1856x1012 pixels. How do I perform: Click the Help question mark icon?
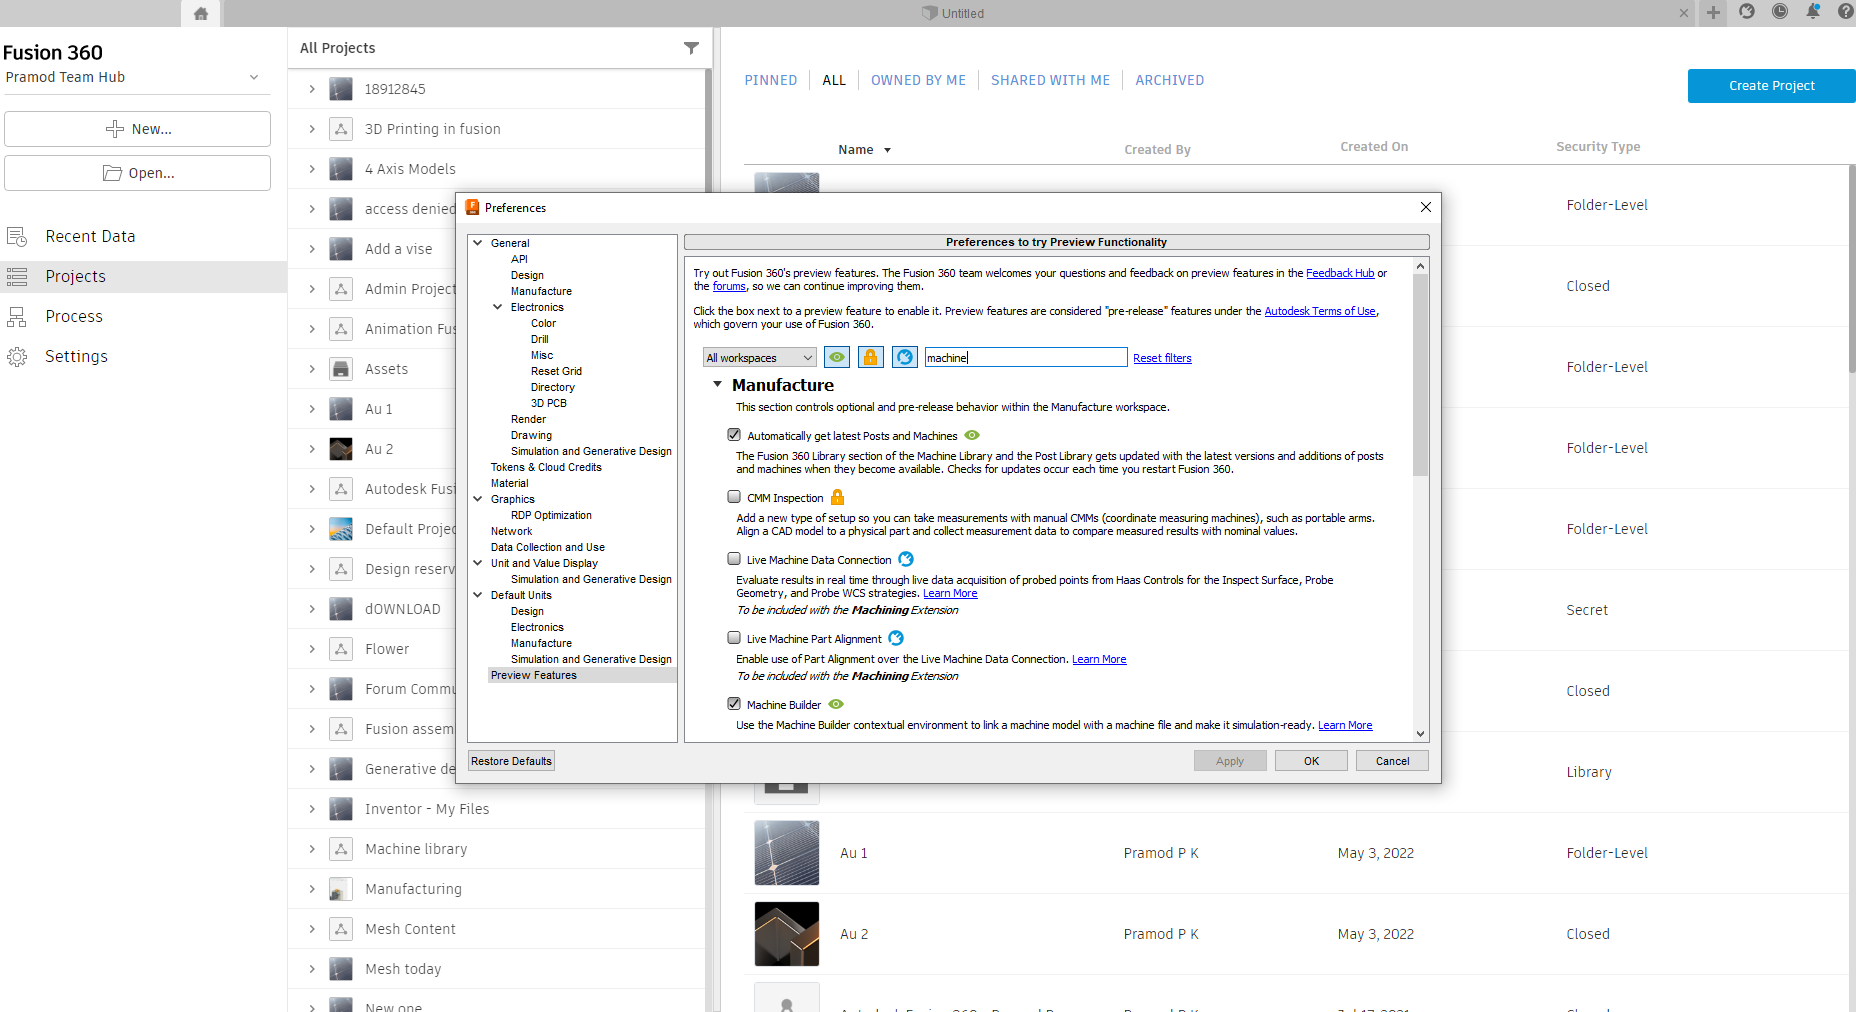[1846, 12]
